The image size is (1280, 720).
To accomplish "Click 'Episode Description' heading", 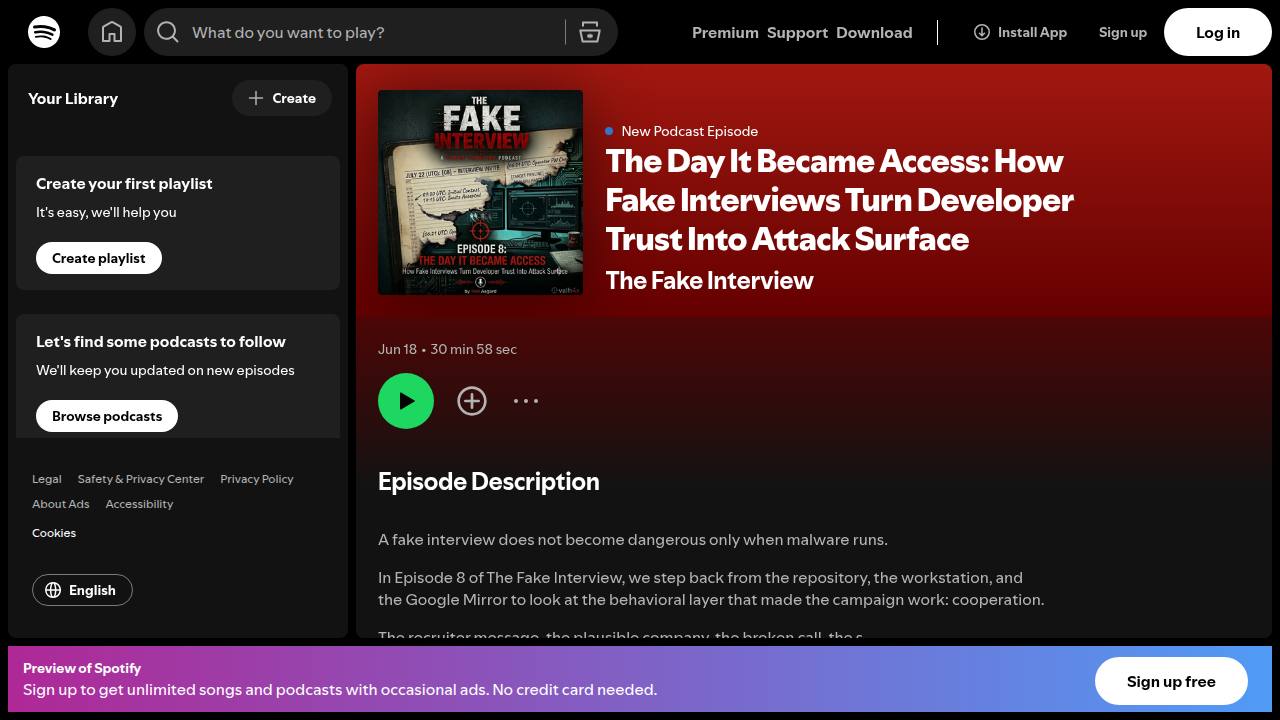I will tap(489, 482).
